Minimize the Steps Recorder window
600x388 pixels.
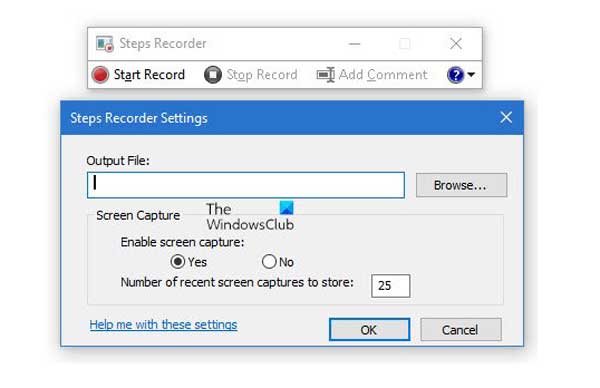coord(355,44)
